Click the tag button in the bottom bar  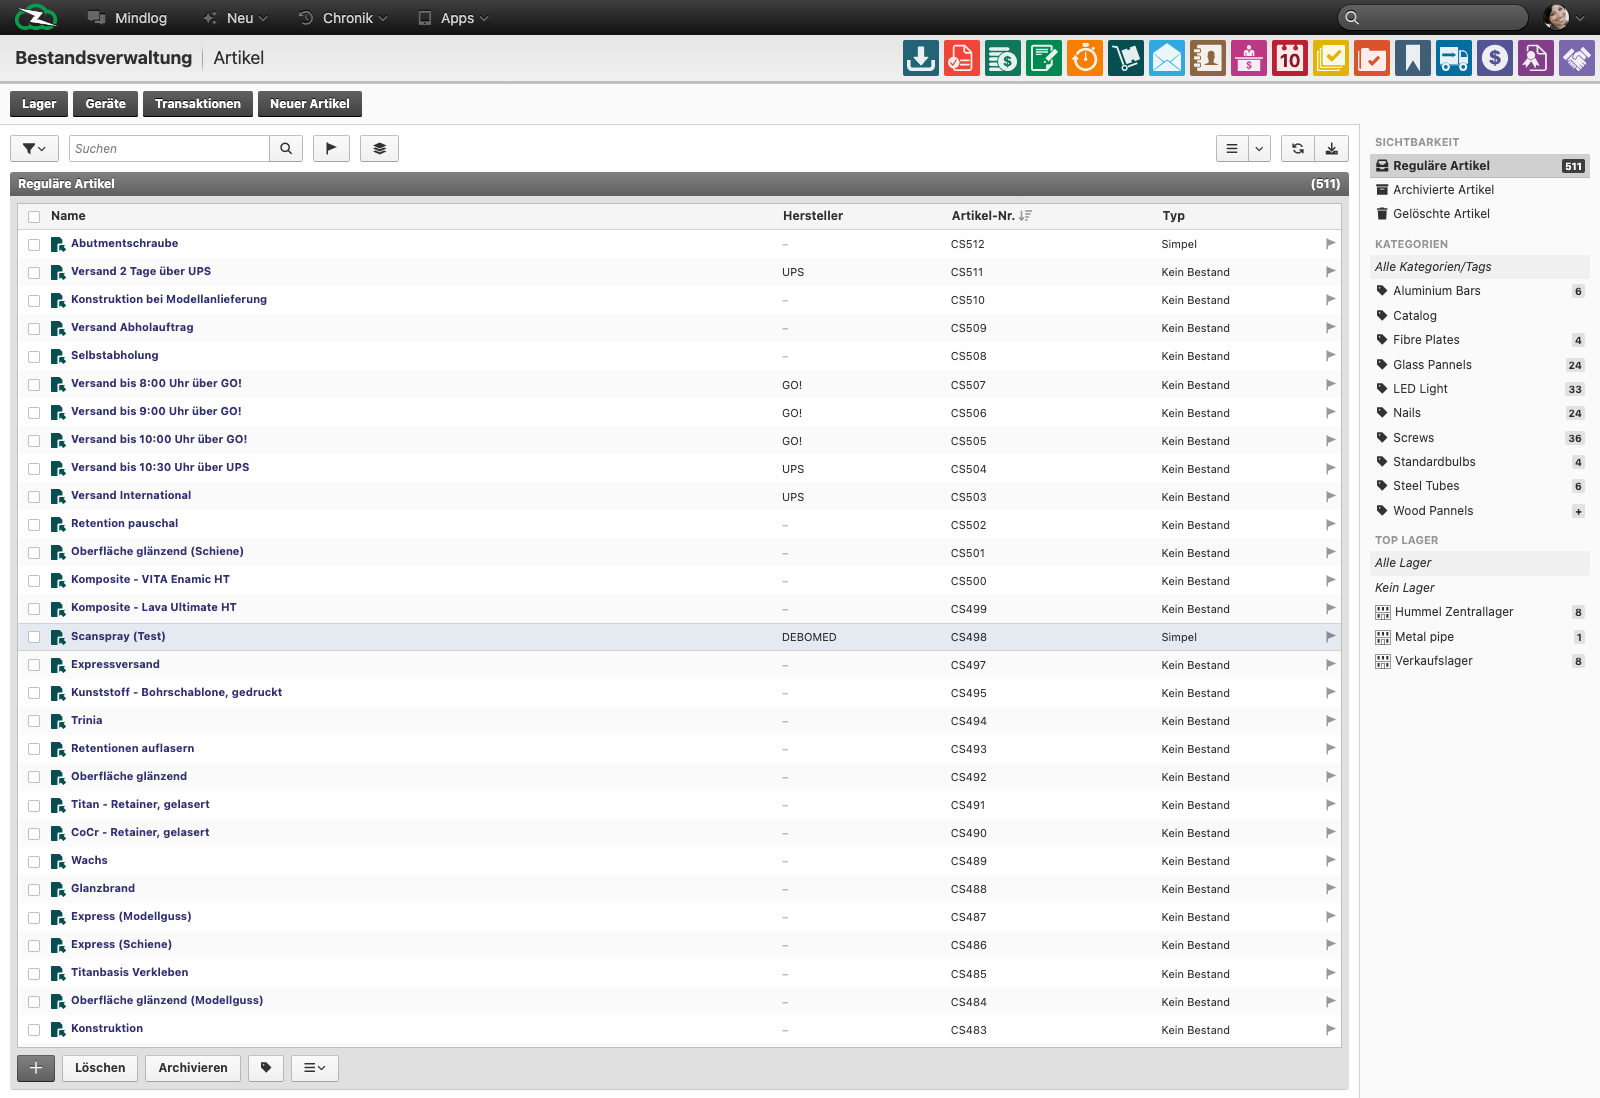point(266,1068)
